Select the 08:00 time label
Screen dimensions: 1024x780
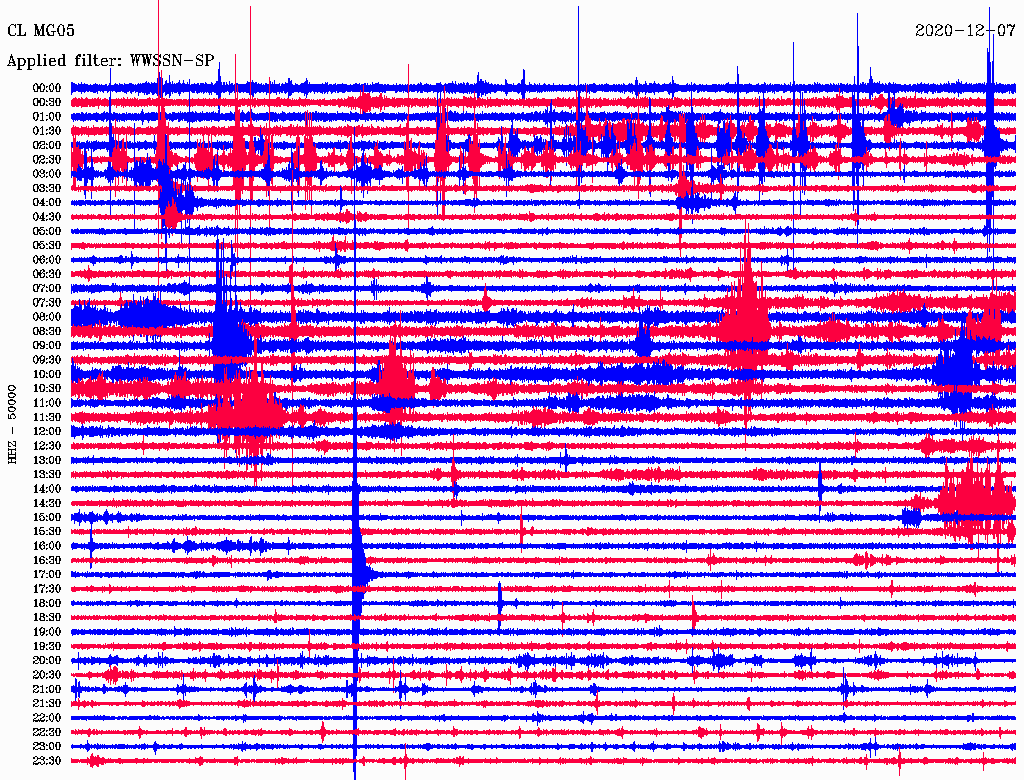pos(46,317)
